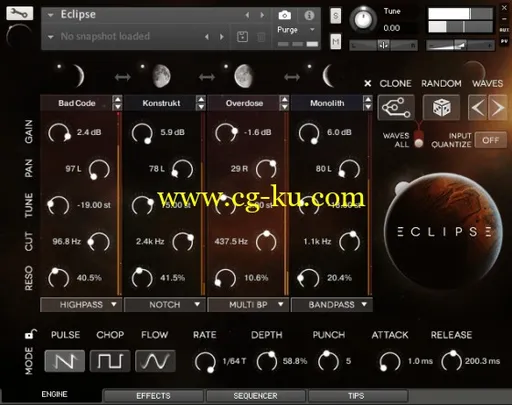Viewport: 512px width, 405px height.
Task: Open the NOTCH filter type dropdown
Action: pyautogui.click(x=165, y=305)
